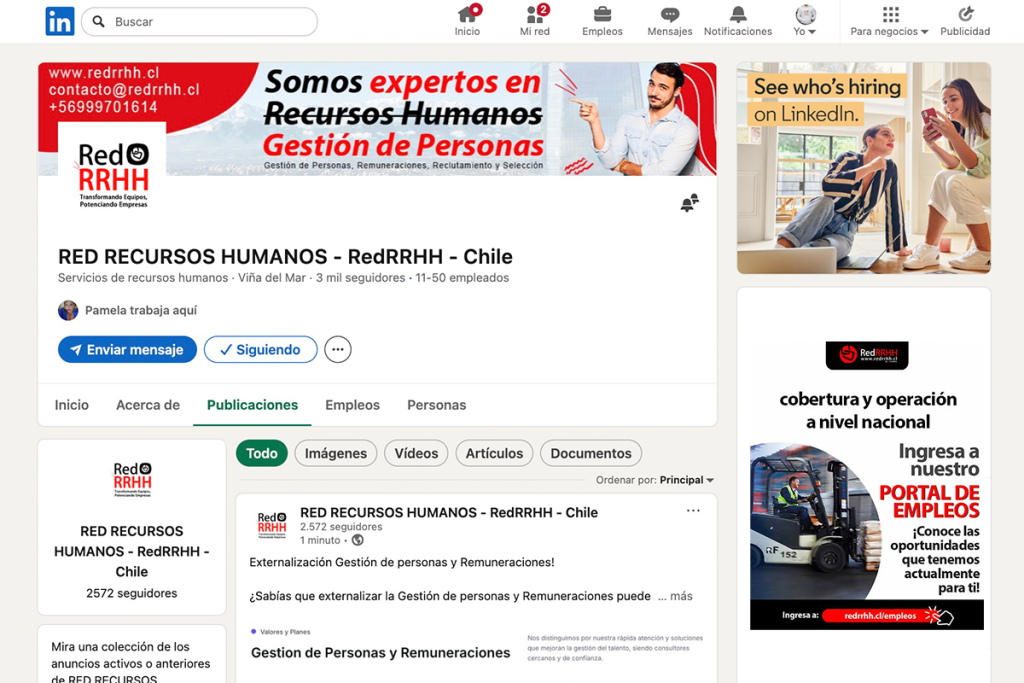Click the Publicidad advertising icon
Screen dimensions: 1024x683
click(965, 15)
